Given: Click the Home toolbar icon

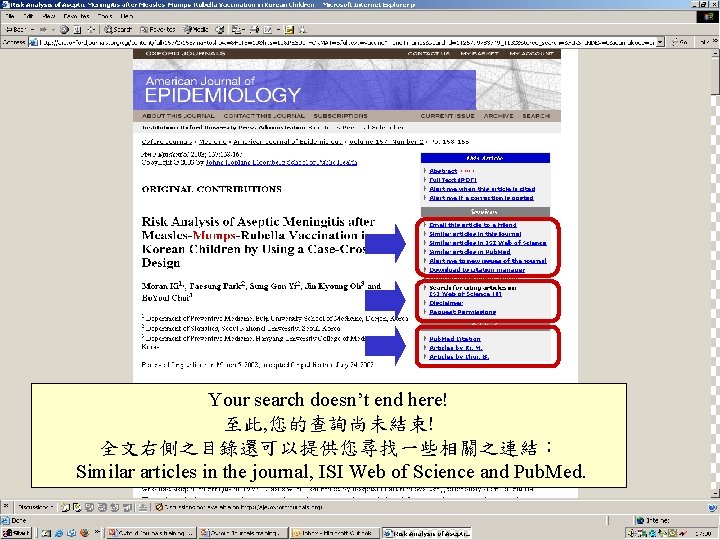Looking at the screenshot, I should tap(91, 29).
